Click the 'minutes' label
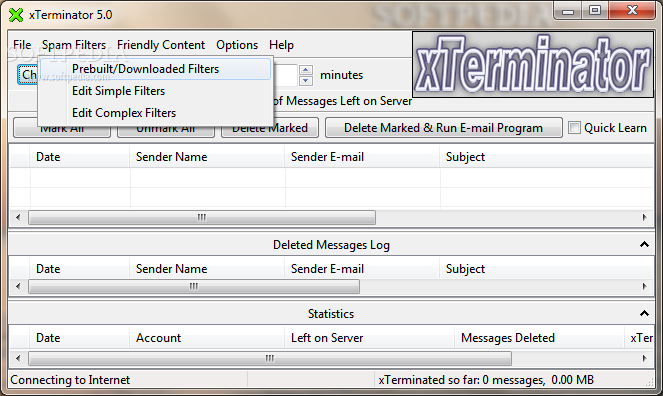Viewport: 663px width, 396px height. point(342,75)
